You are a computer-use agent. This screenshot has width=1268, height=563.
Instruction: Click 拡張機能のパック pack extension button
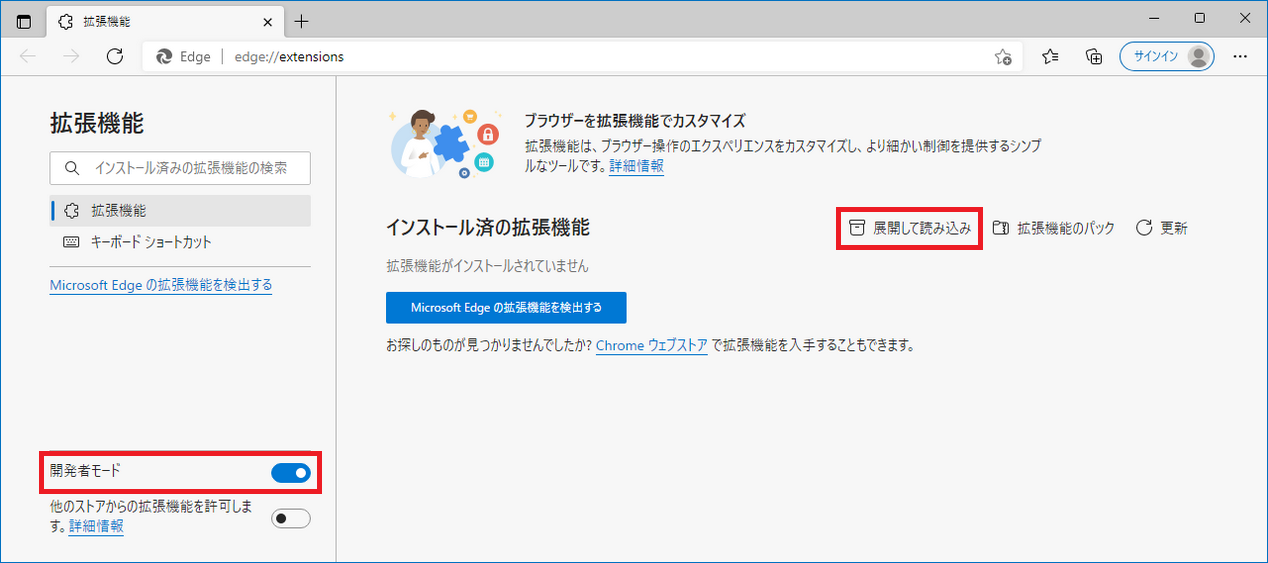coord(1053,228)
